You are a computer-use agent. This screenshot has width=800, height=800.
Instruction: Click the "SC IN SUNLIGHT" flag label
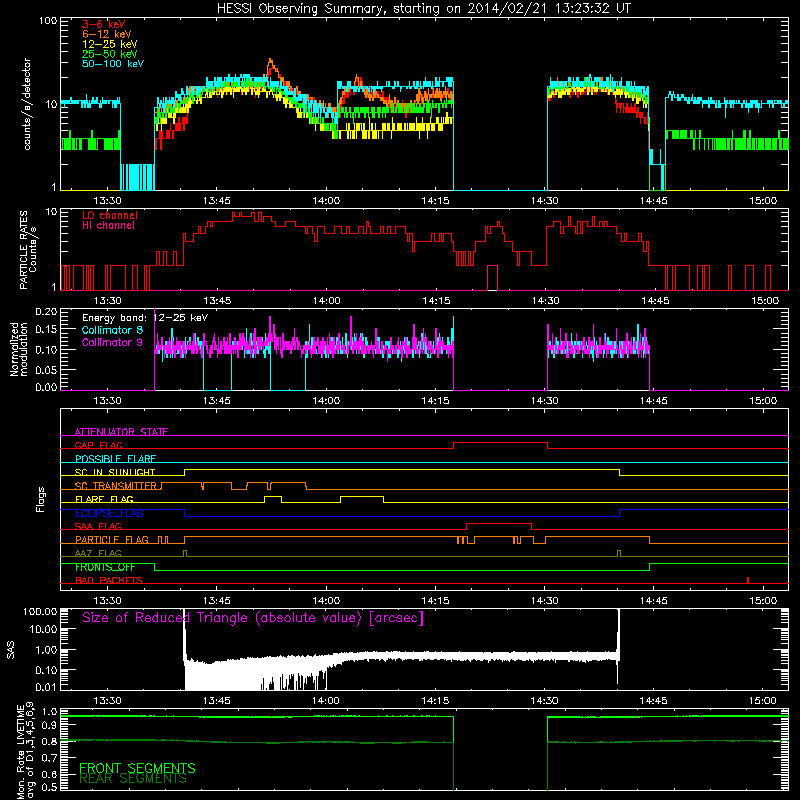pyautogui.click(x=115, y=472)
